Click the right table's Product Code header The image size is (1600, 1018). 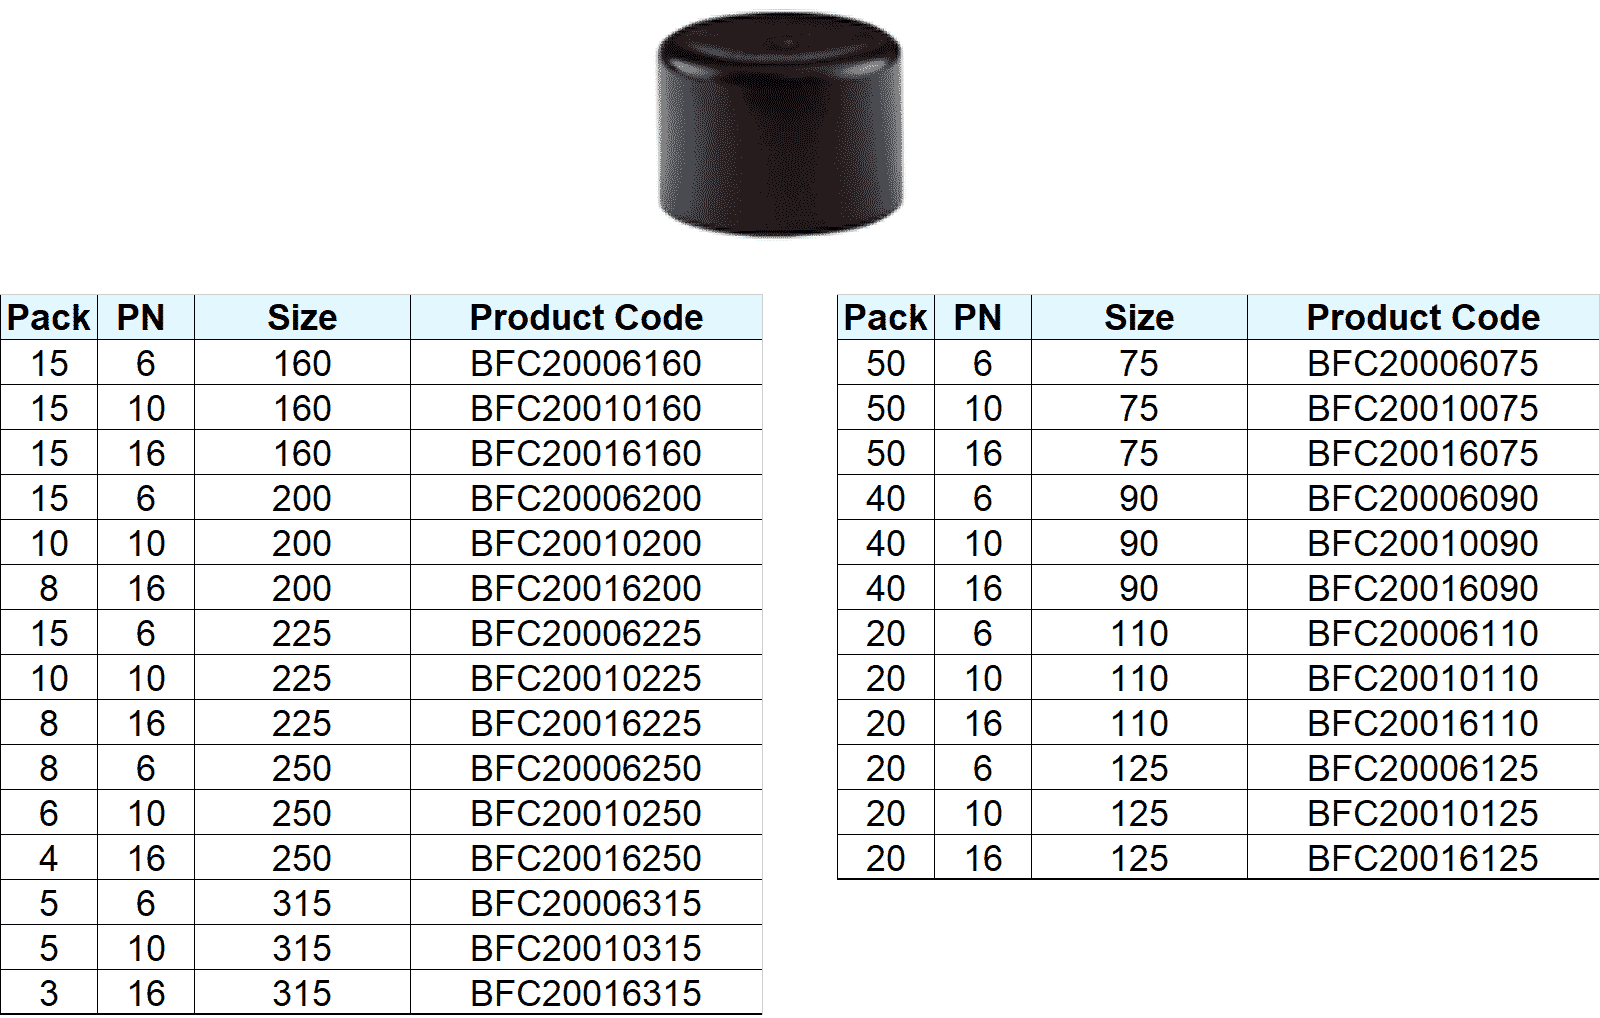(x=1422, y=318)
